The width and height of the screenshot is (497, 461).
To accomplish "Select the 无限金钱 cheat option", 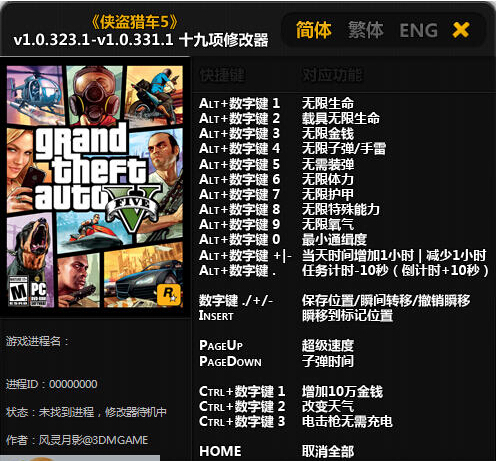I will 328,134.
